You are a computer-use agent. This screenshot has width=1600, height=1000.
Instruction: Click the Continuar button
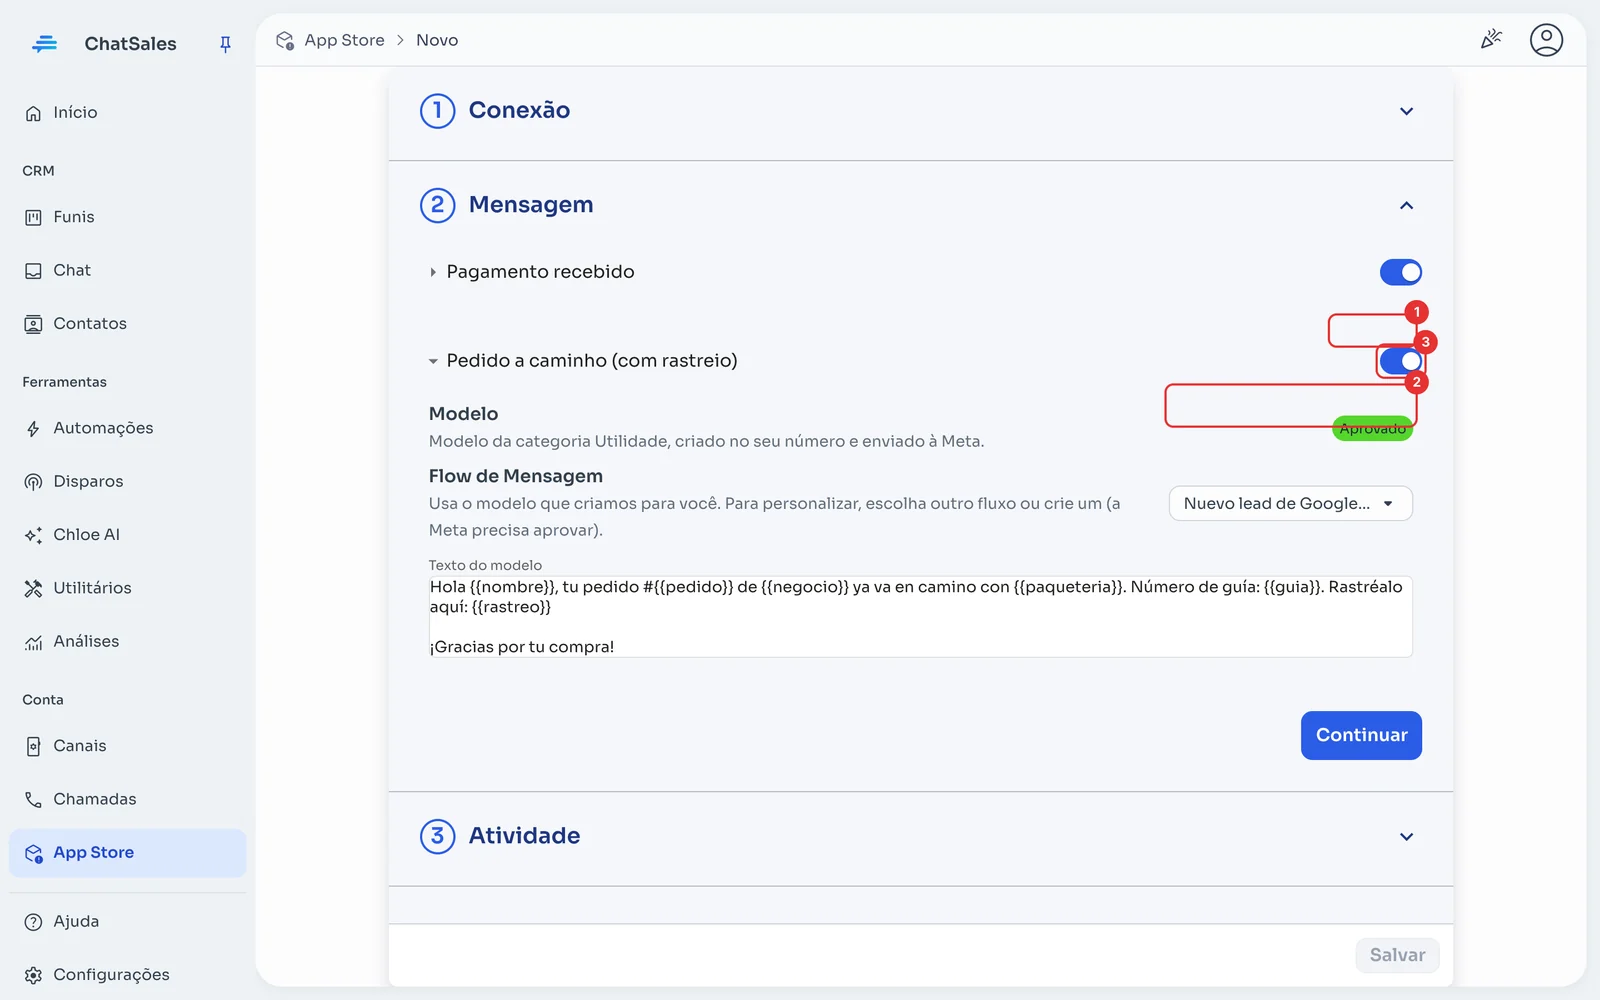tap(1361, 735)
